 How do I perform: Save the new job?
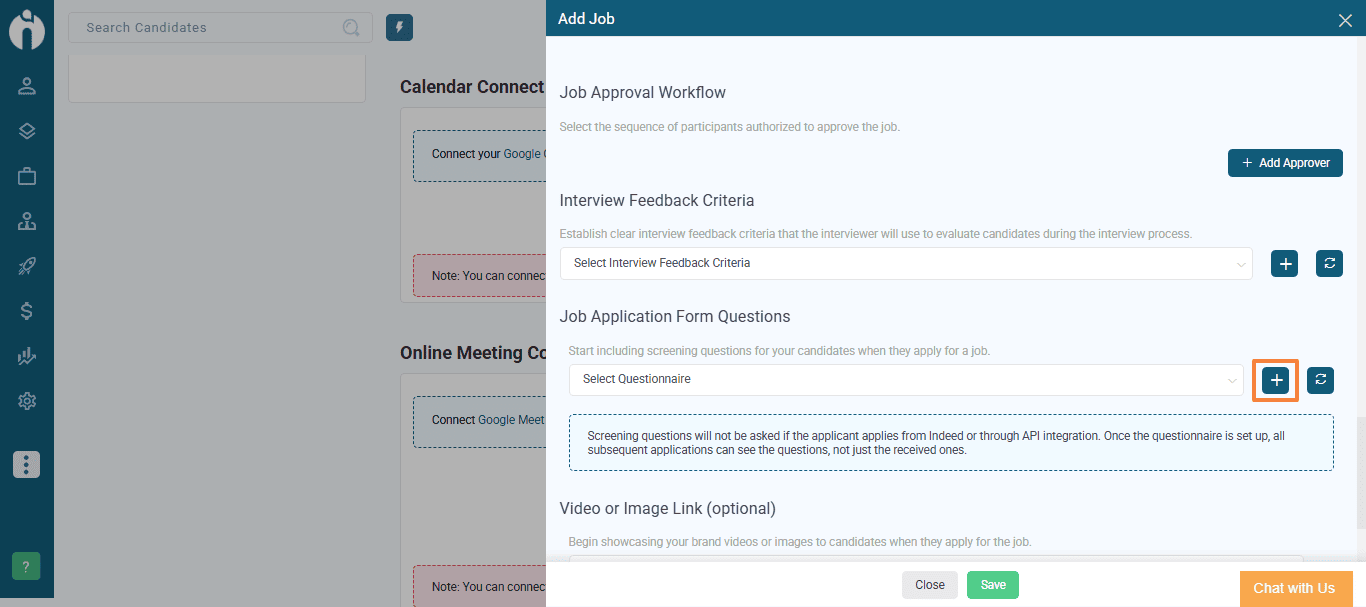pyautogui.click(x=993, y=585)
